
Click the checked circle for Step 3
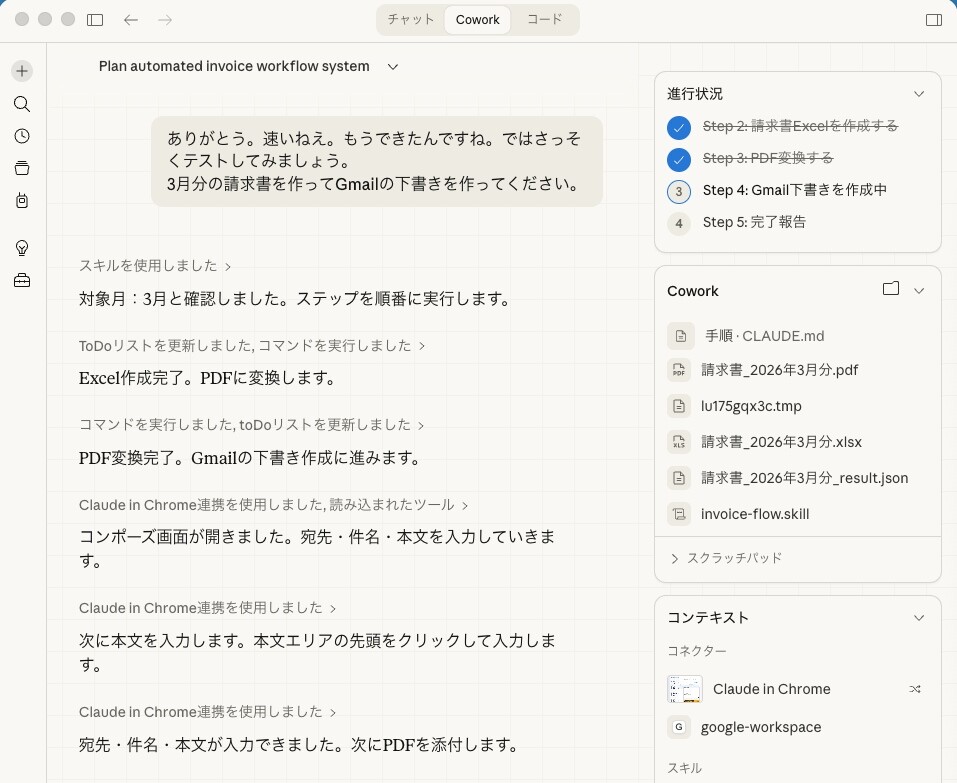coord(679,159)
